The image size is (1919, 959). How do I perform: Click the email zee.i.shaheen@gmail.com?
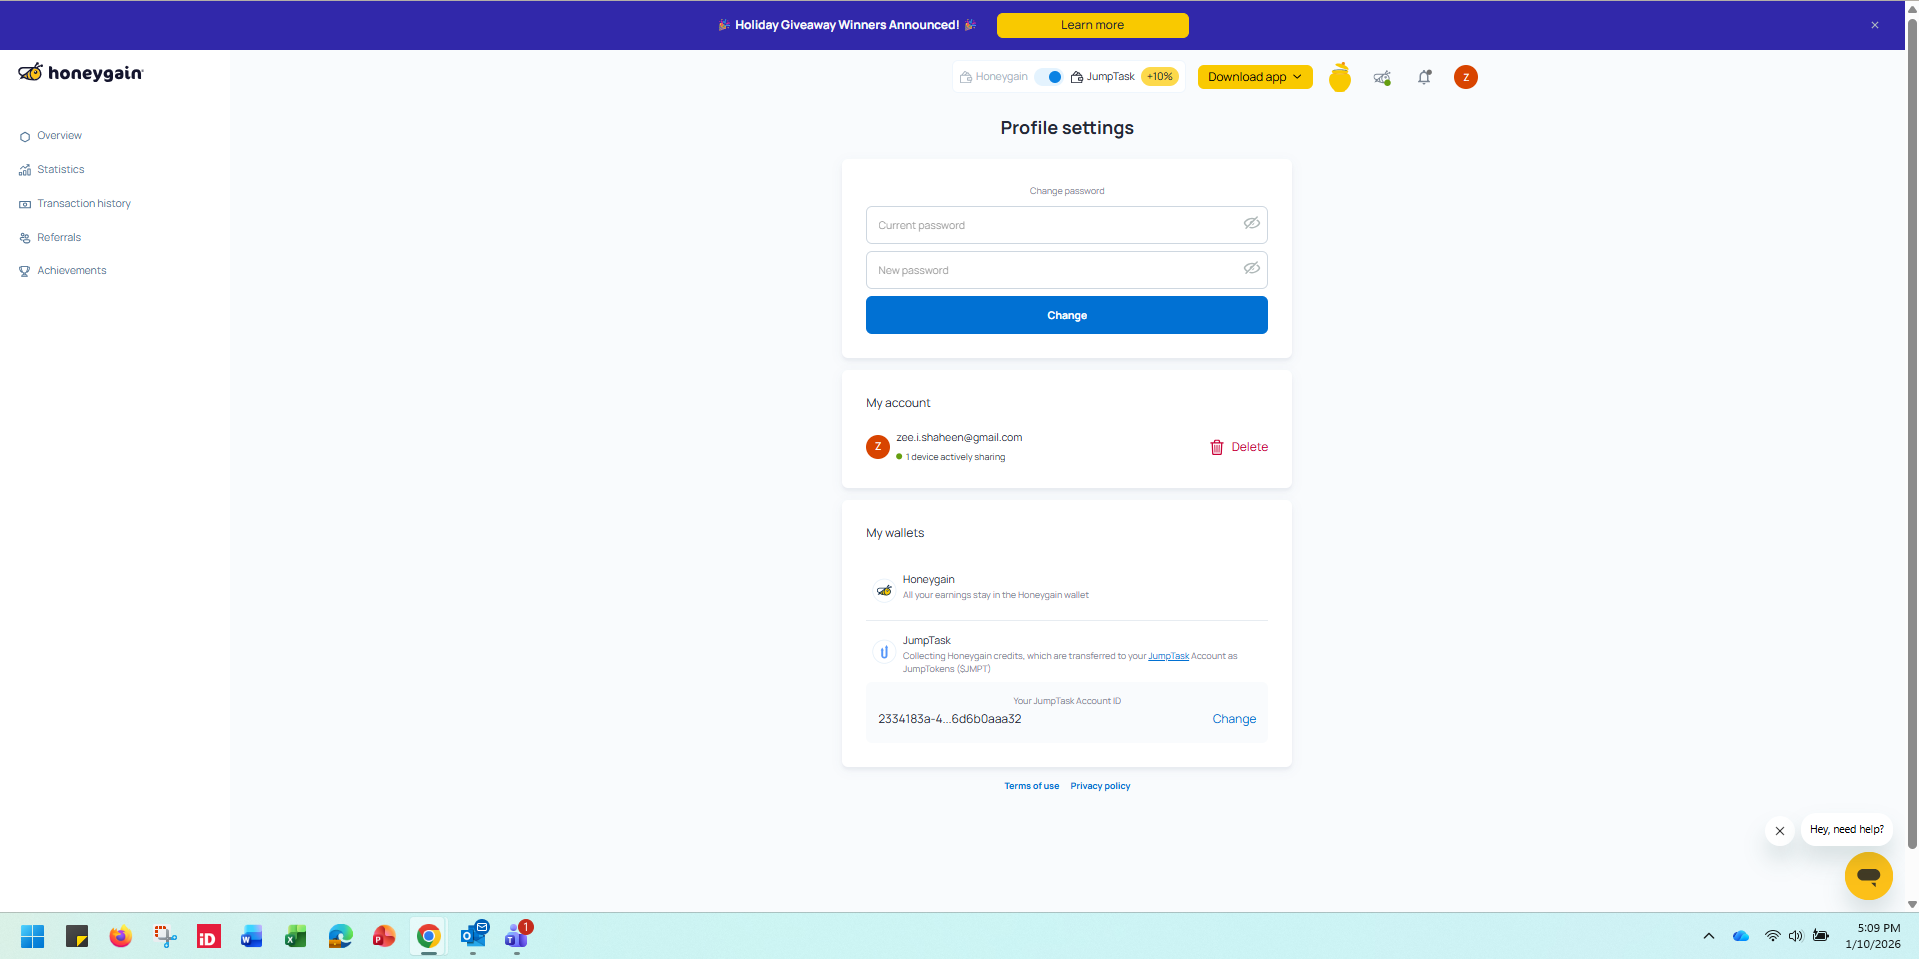(x=959, y=438)
